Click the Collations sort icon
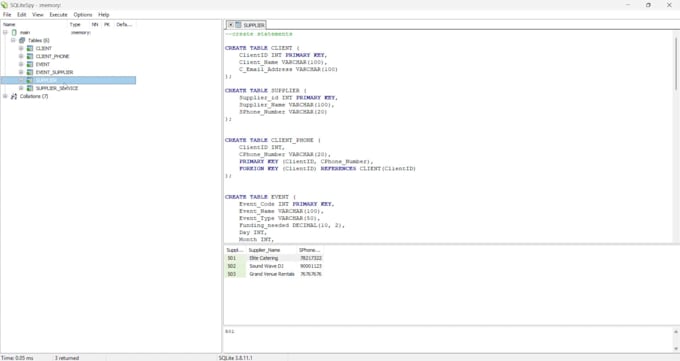Image resolution: width=680 pixels, height=361 pixels. point(14,96)
